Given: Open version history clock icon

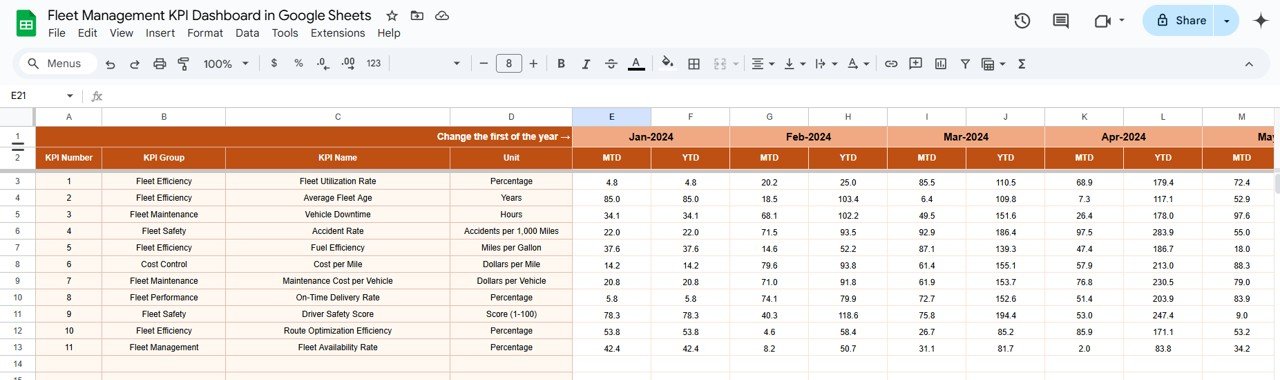Looking at the screenshot, I should (1022, 20).
